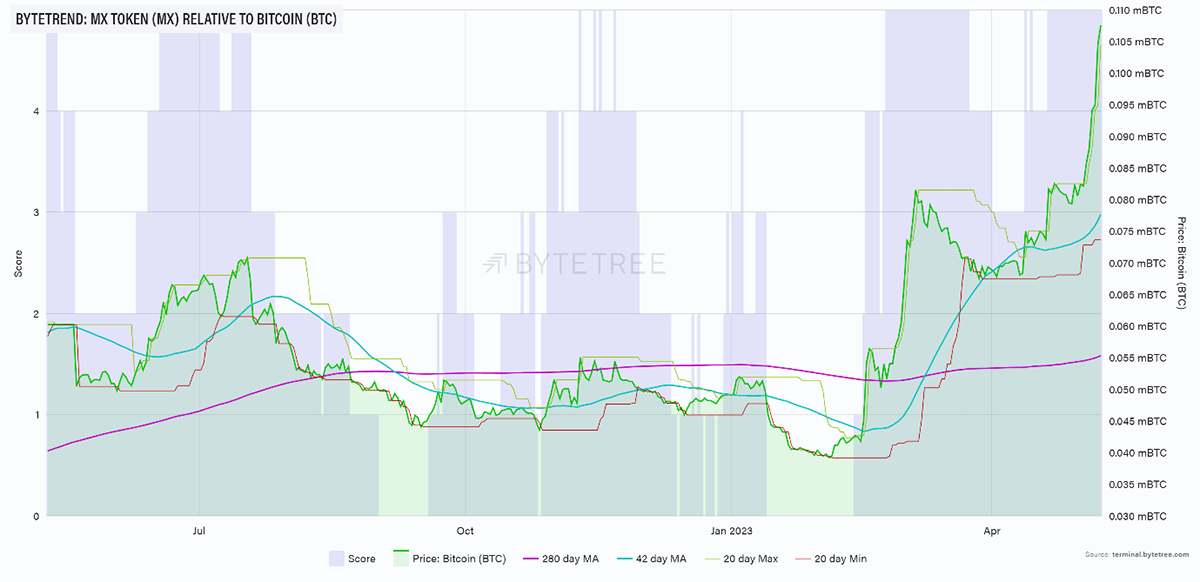
Task: Click the 0.045 mBTC price axis label
Action: [1135, 422]
